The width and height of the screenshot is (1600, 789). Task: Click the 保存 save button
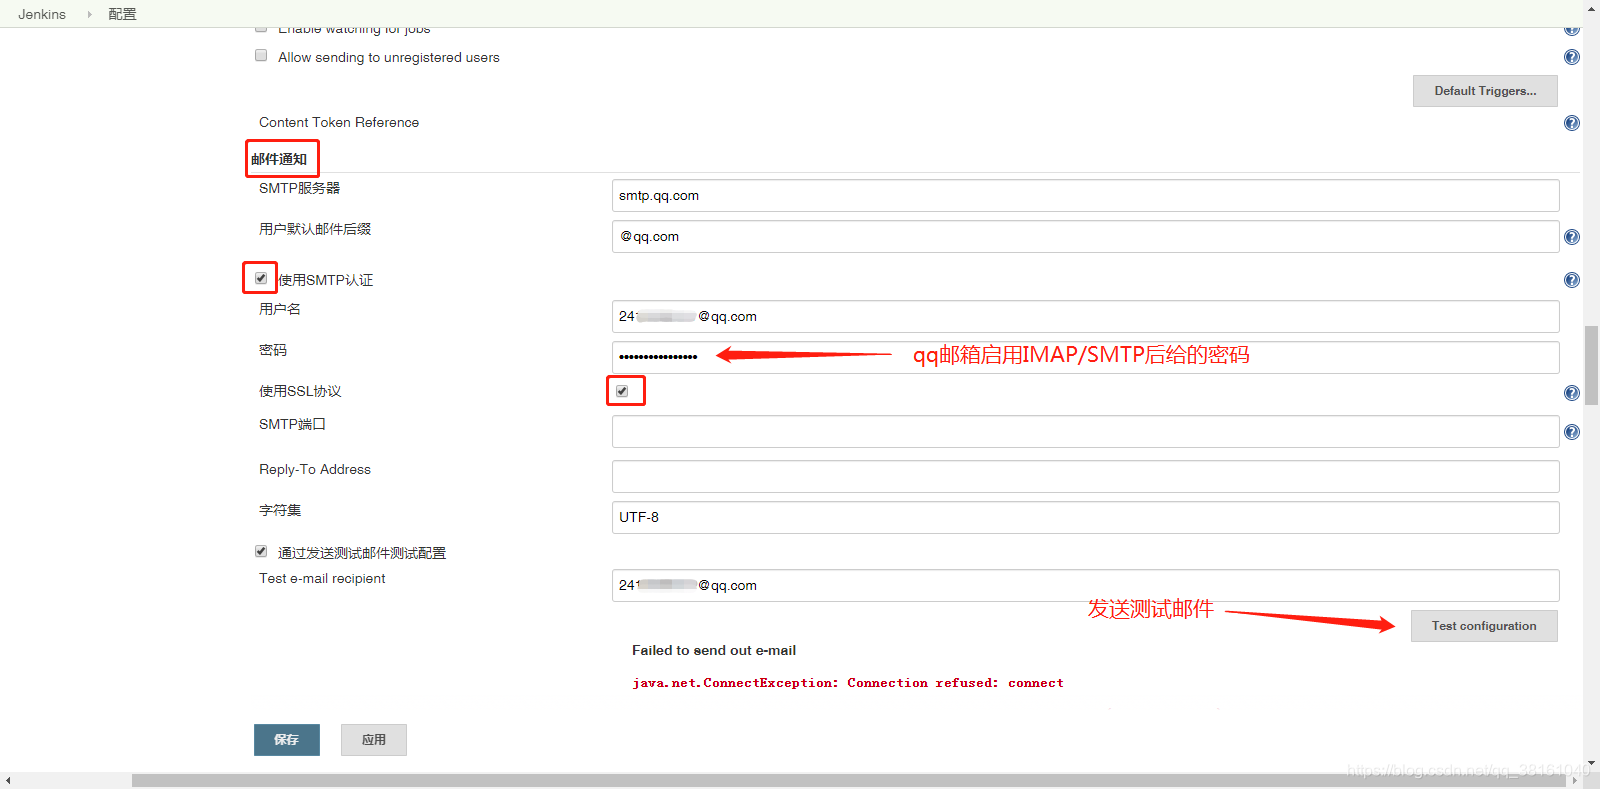click(287, 740)
